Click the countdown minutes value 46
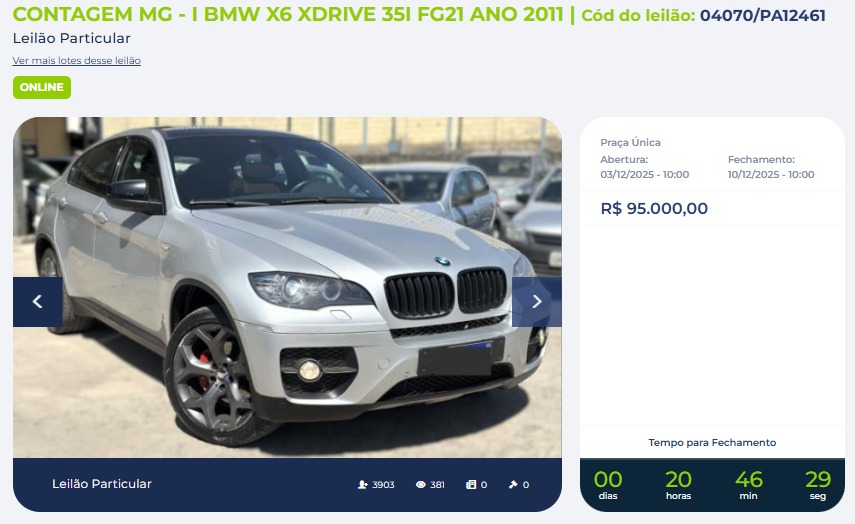The width and height of the screenshot is (855, 524). 748,479
